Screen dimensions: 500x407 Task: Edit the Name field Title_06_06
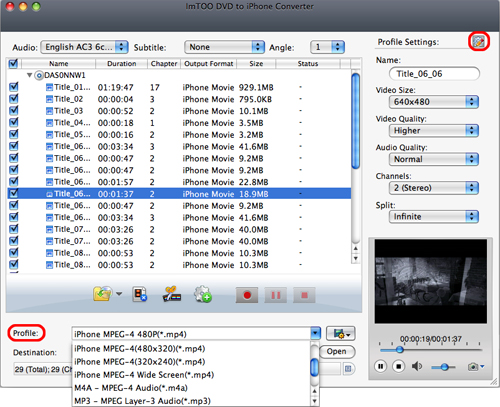coord(434,74)
